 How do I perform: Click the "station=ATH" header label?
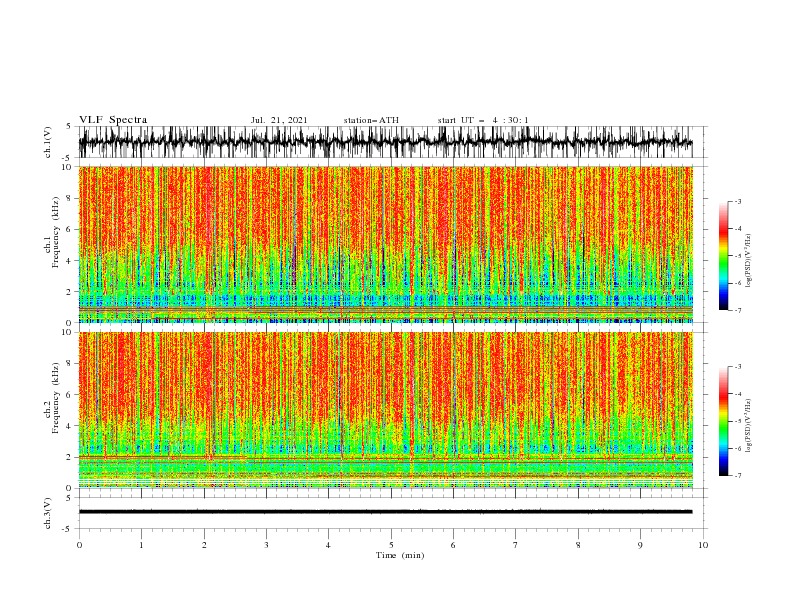click(371, 120)
